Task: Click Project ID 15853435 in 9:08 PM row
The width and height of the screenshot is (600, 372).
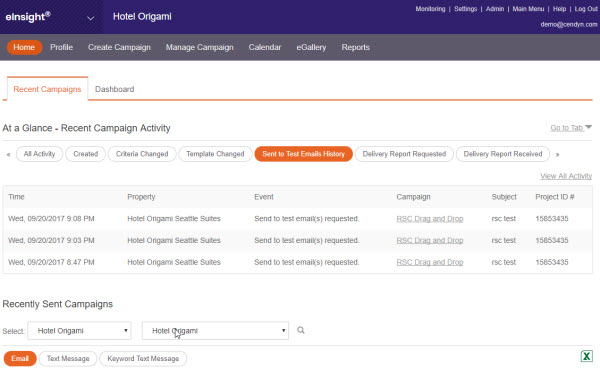Action: (x=552, y=219)
